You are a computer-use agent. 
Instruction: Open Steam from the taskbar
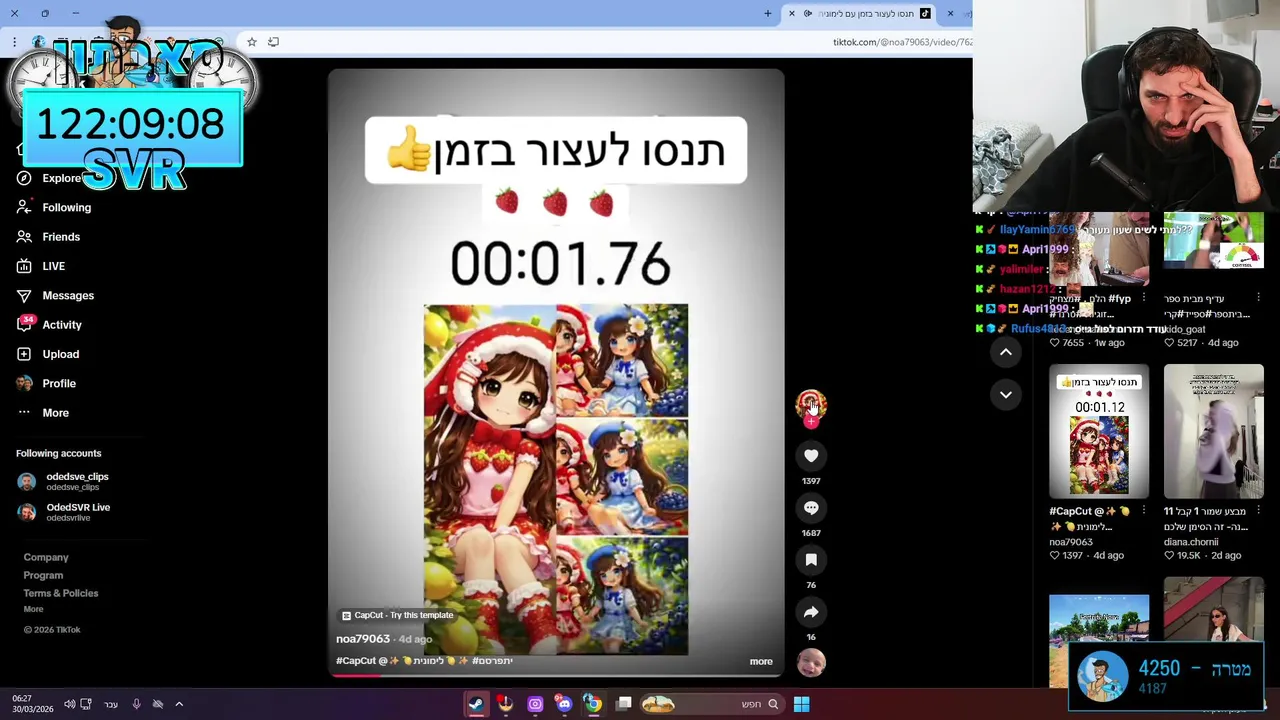[476, 704]
